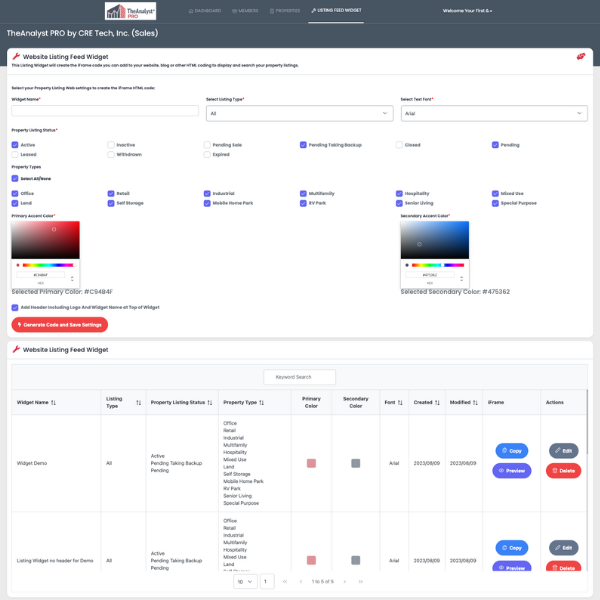Check the Closed listing status
Viewport: 600px width, 600px height.
pos(399,145)
